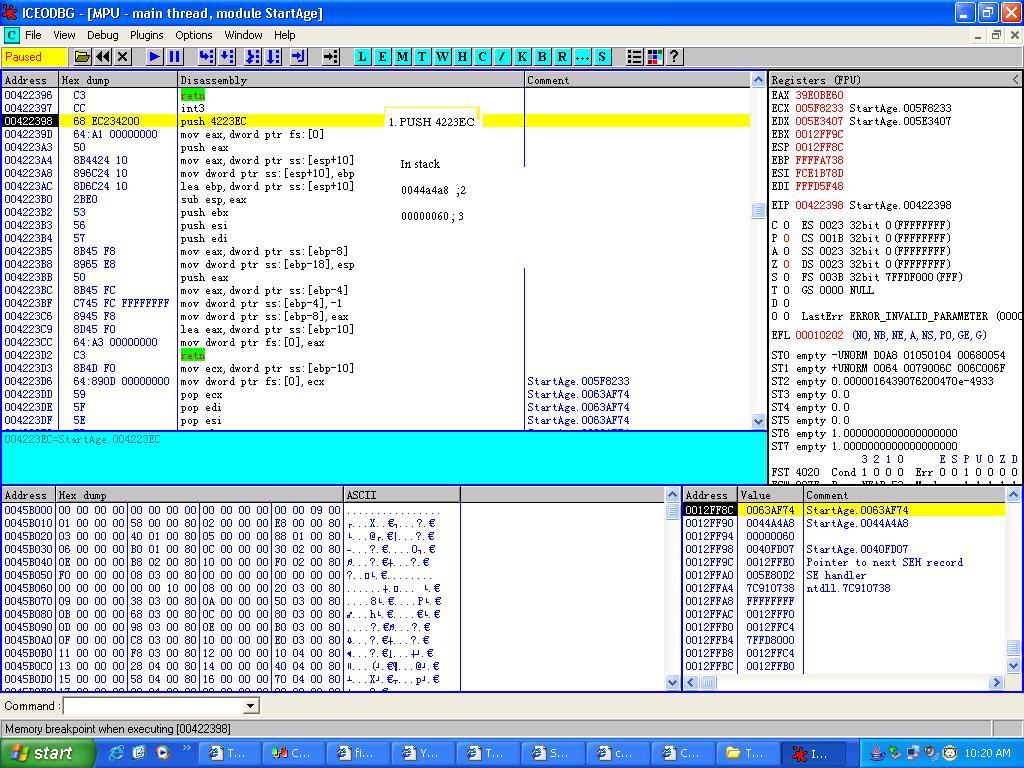Open the View menu
1024x768 pixels.
64,35
